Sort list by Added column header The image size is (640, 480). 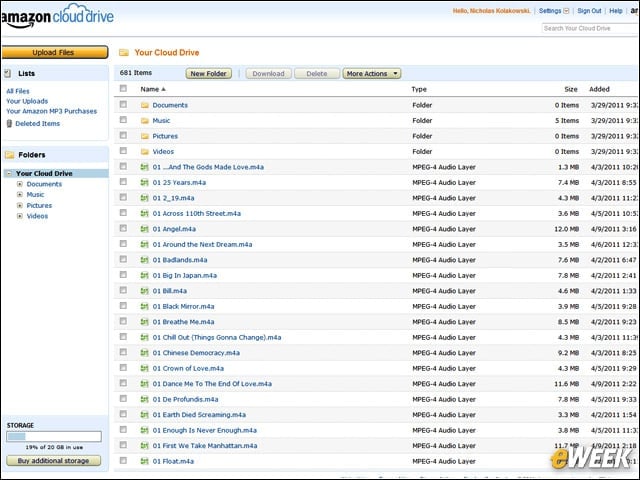[599, 89]
